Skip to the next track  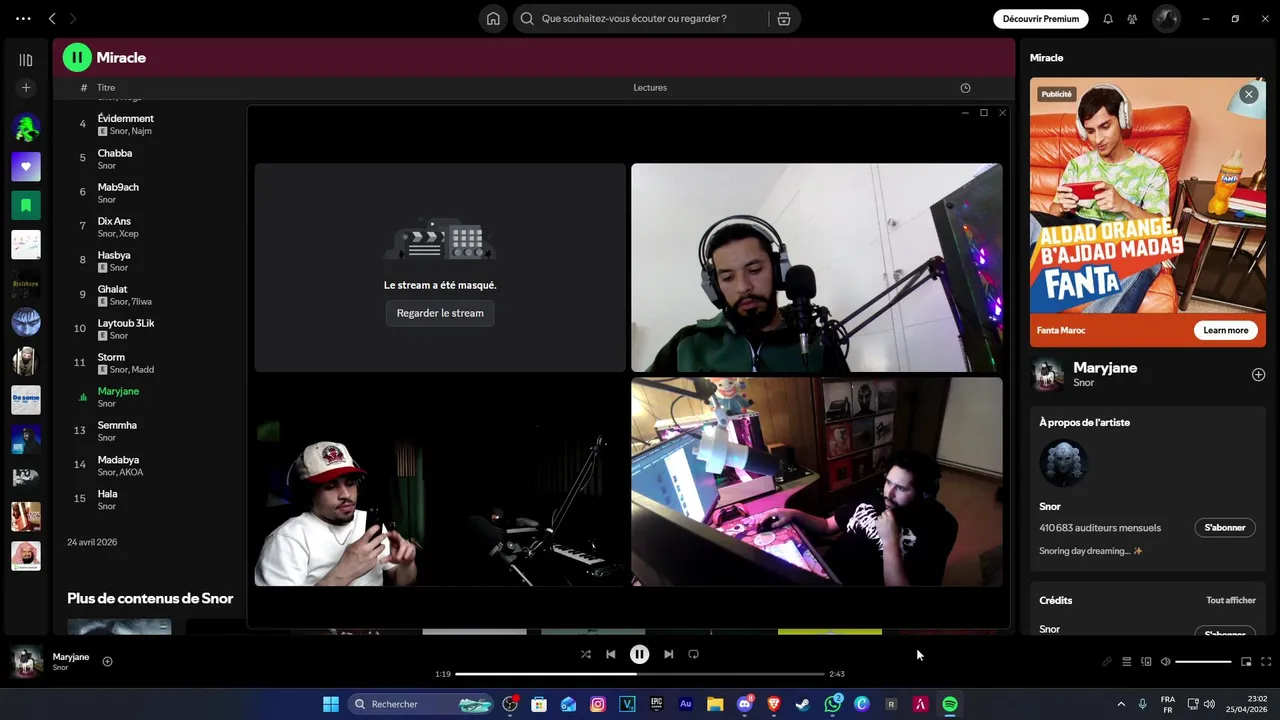[668, 654]
